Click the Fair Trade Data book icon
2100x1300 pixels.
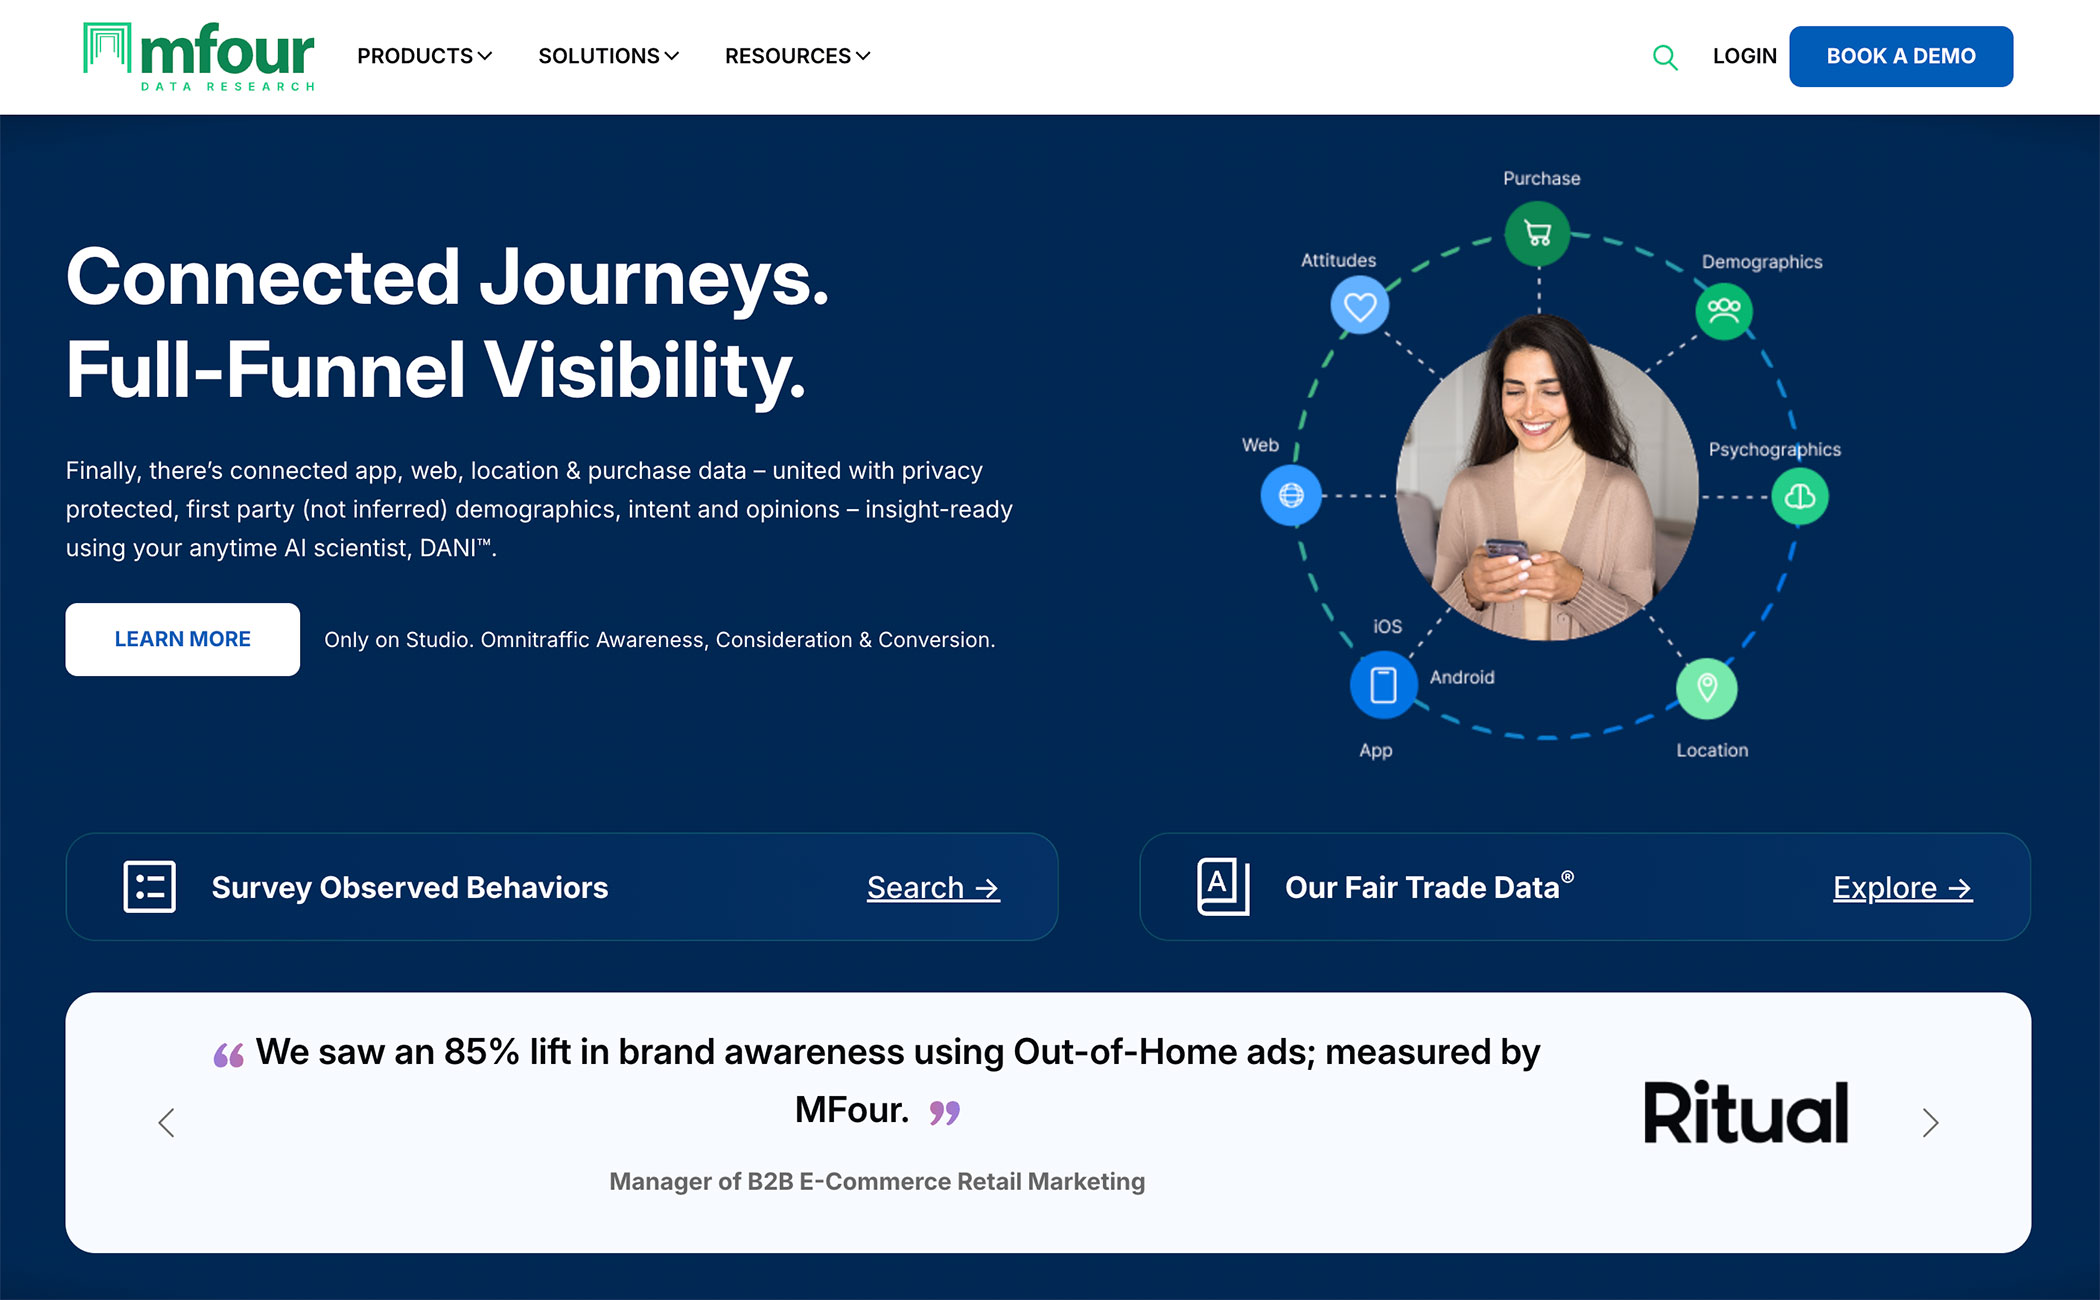[1223, 886]
